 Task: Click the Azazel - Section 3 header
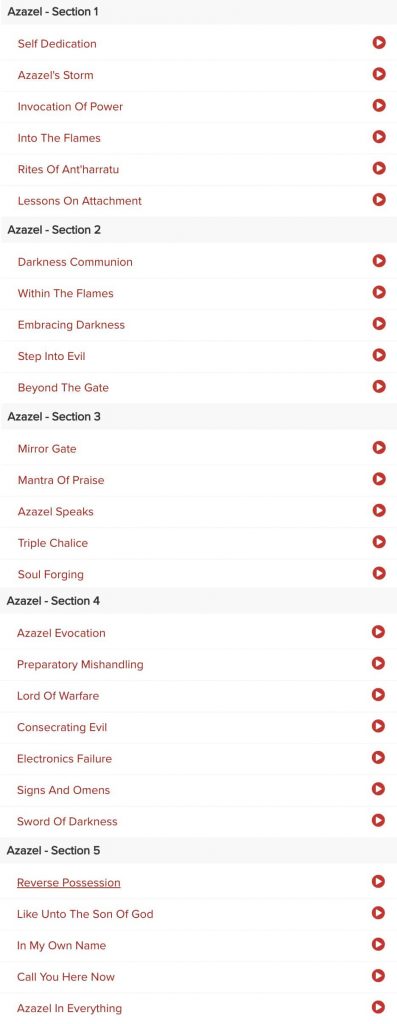pos(198,416)
